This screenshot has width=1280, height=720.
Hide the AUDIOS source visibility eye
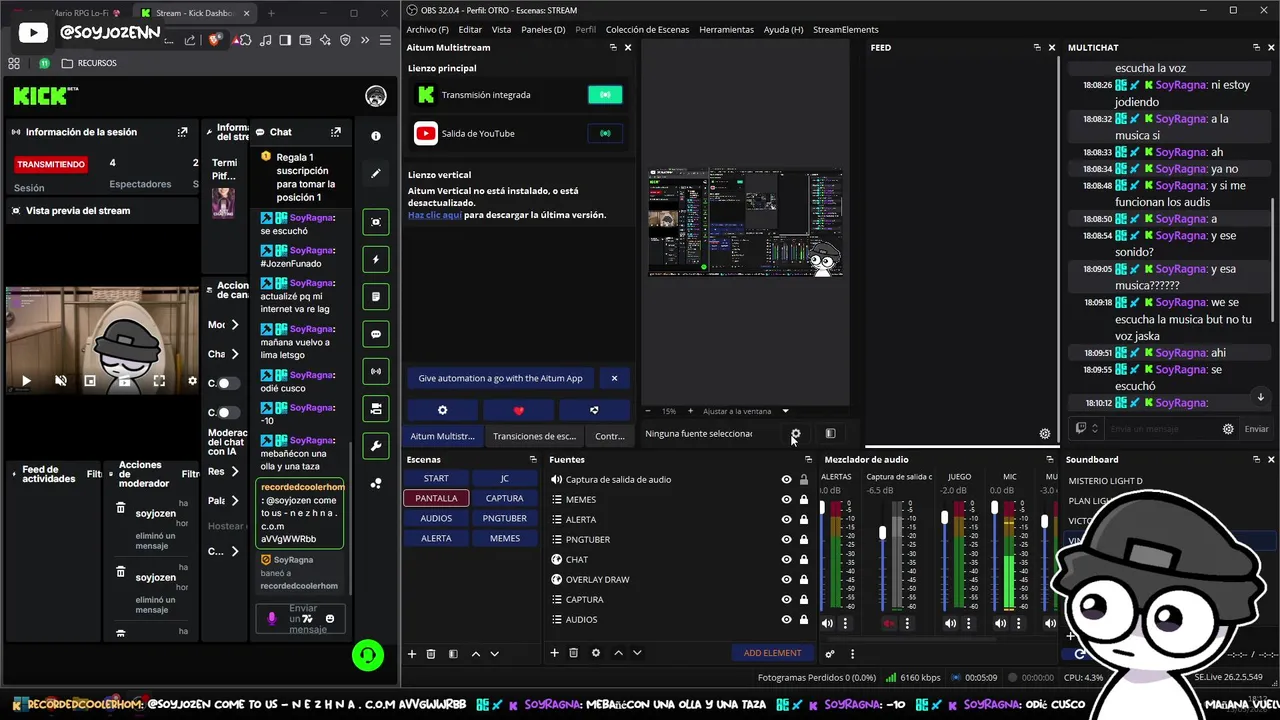(x=786, y=620)
